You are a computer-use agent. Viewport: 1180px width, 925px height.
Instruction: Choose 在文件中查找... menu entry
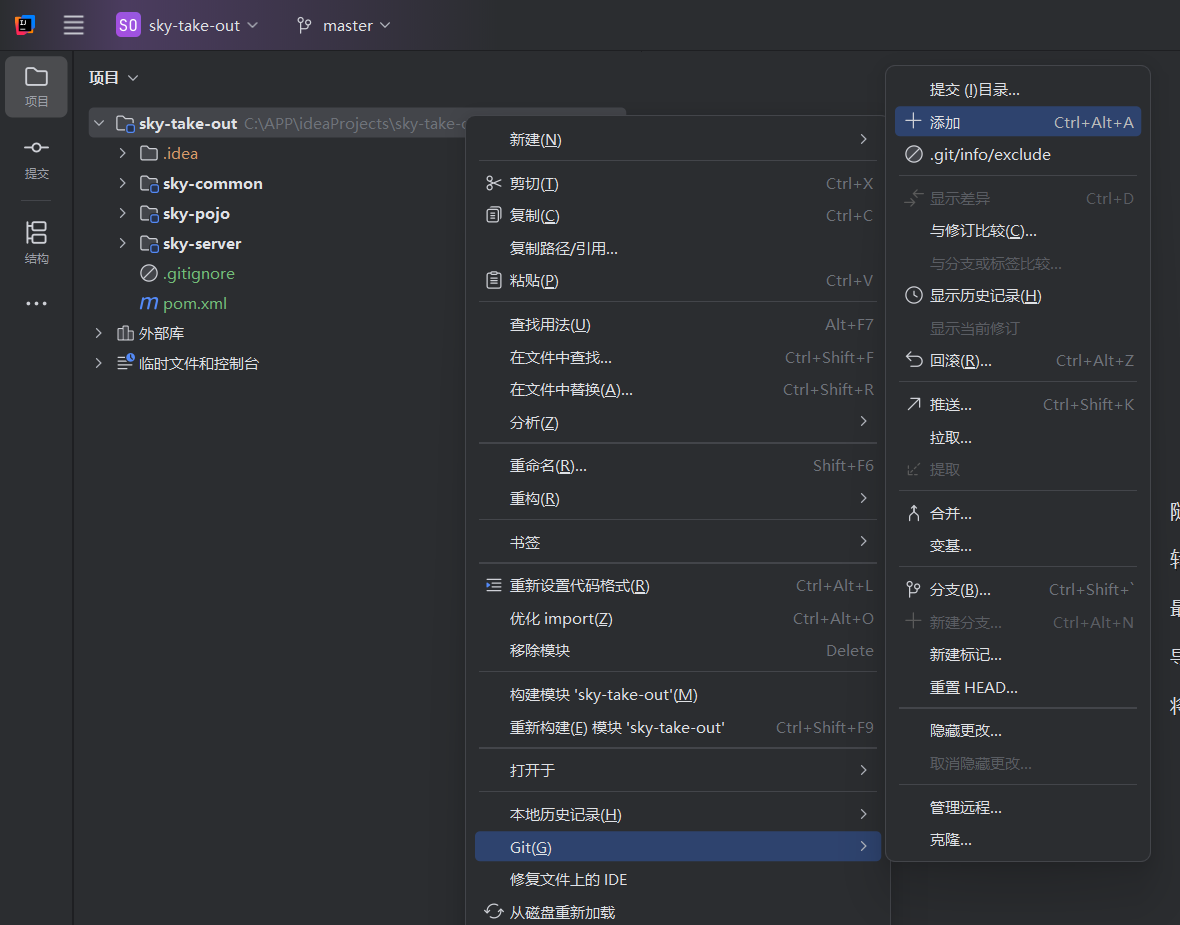[x=677, y=358]
